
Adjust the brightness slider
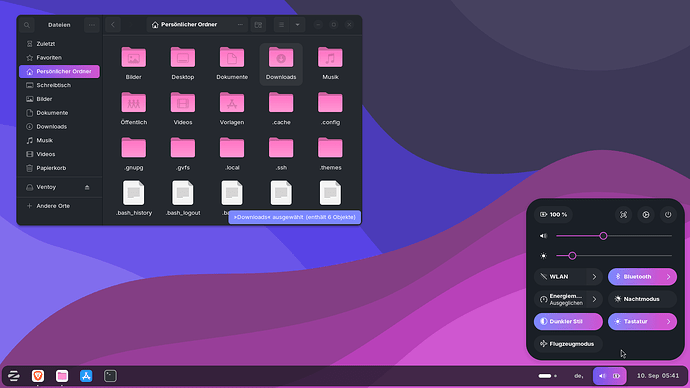click(x=614, y=256)
